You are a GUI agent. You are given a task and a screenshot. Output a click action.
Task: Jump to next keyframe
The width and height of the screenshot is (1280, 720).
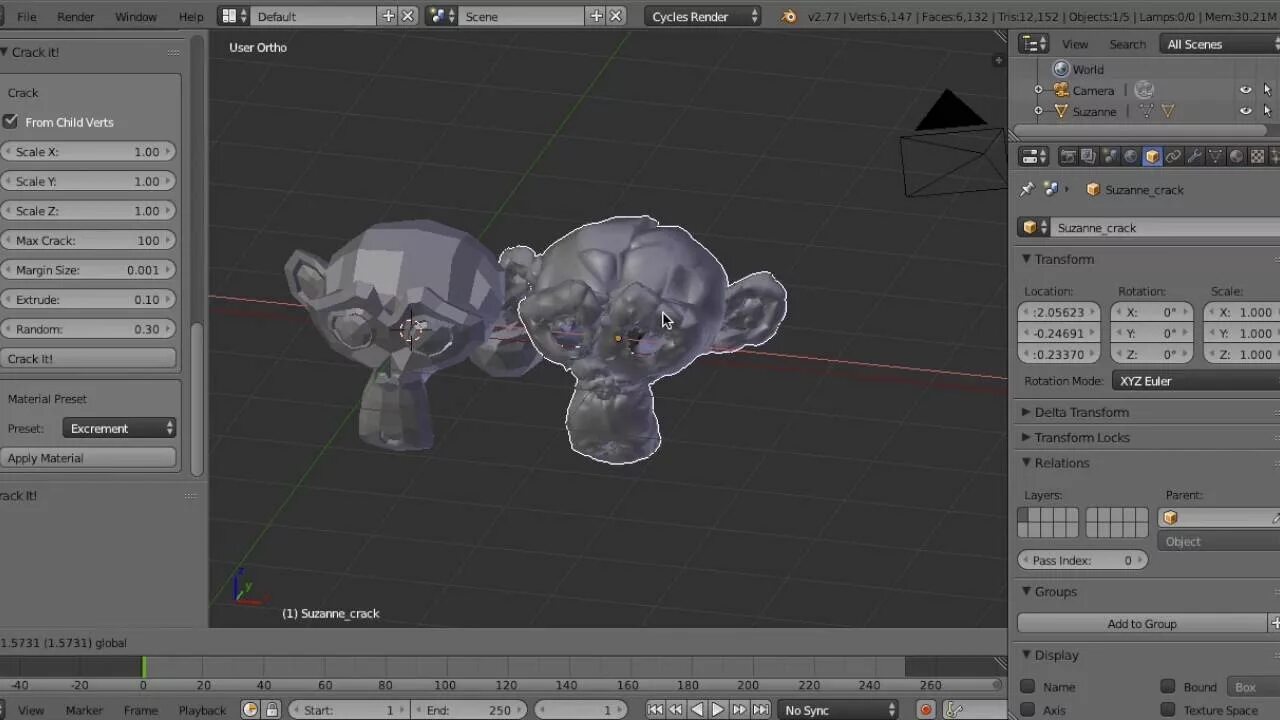(x=739, y=710)
